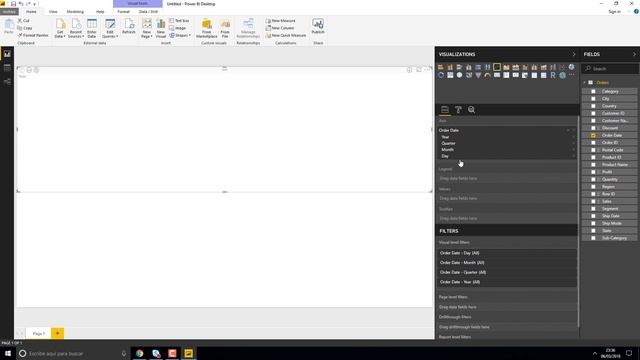The image size is (640, 360).
Task: Add a new page with plus button
Action: (58, 333)
